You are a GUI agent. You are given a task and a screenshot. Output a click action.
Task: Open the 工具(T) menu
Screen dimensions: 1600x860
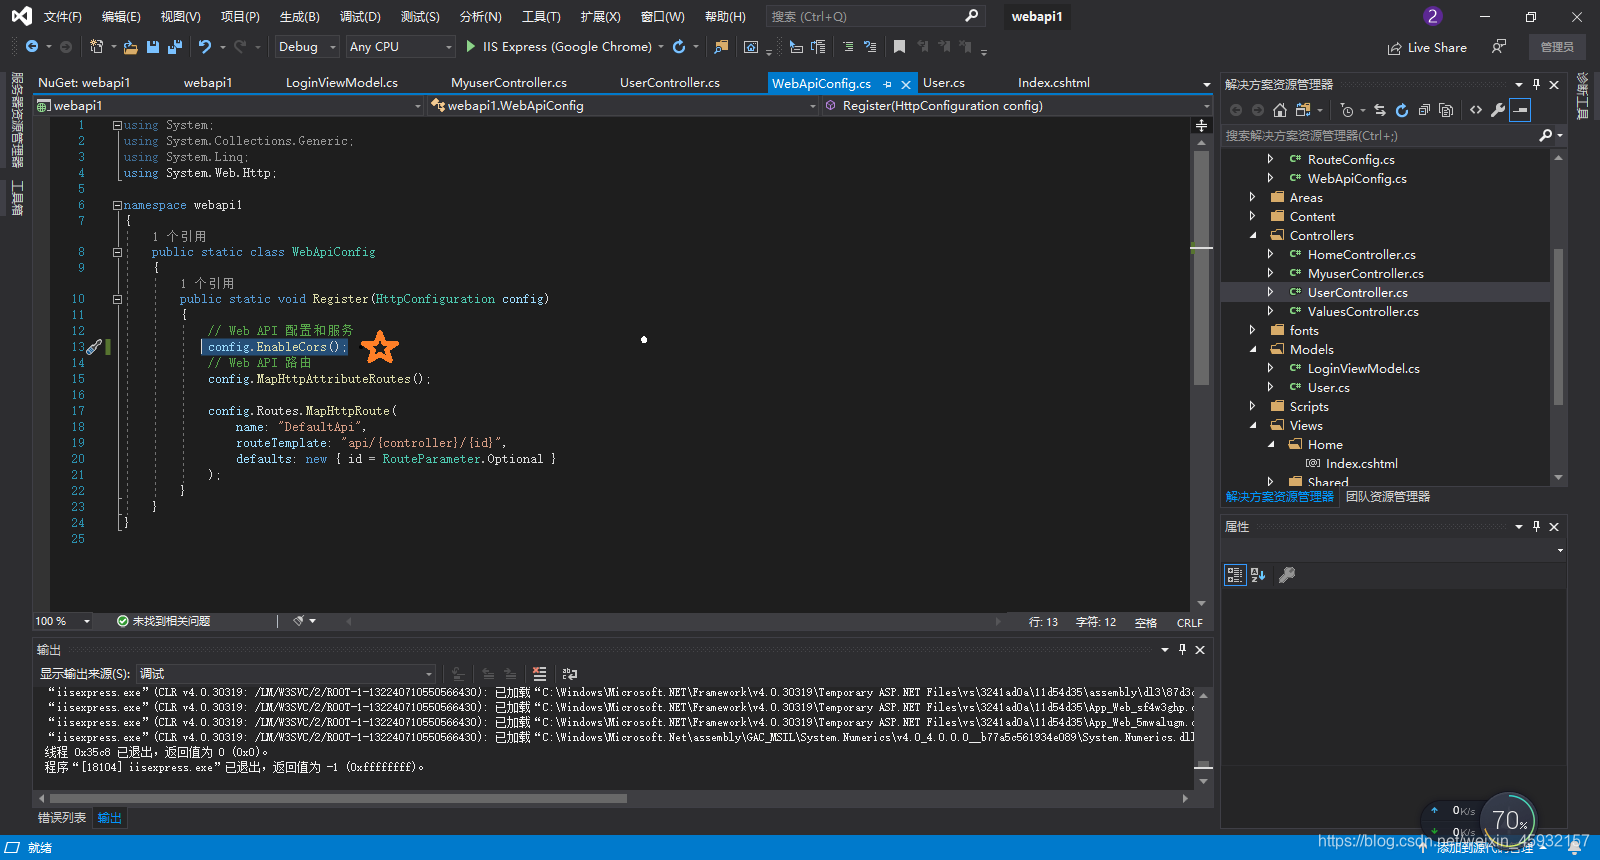pyautogui.click(x=541, y=16)
